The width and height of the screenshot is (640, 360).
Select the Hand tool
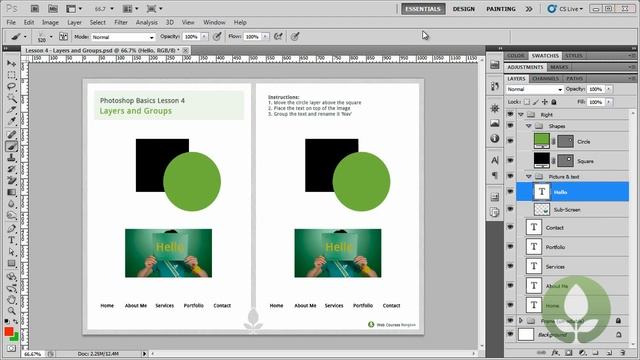point(11,300)
